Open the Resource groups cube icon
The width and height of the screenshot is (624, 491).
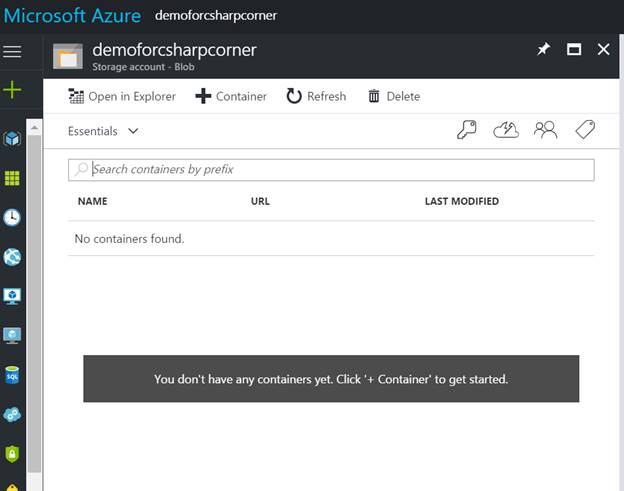tap(12, 139)
